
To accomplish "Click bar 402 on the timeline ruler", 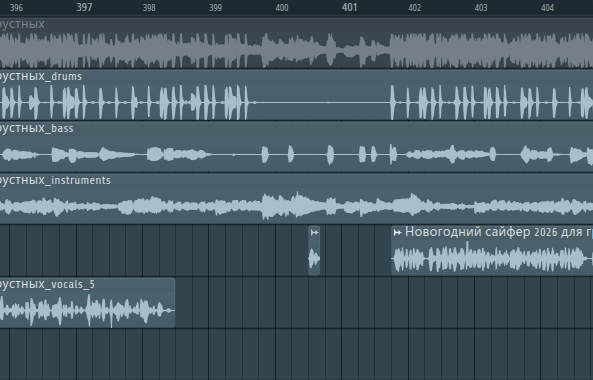I will point(414,8).
